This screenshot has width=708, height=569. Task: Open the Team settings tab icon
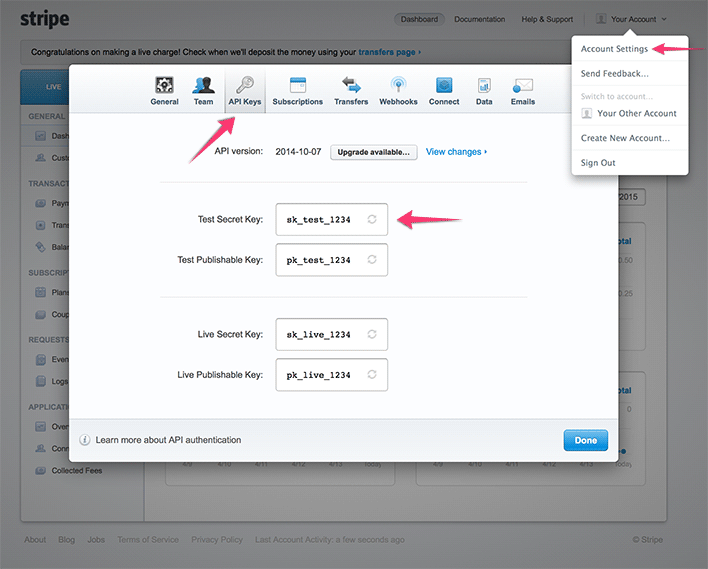tap(203, 84)
